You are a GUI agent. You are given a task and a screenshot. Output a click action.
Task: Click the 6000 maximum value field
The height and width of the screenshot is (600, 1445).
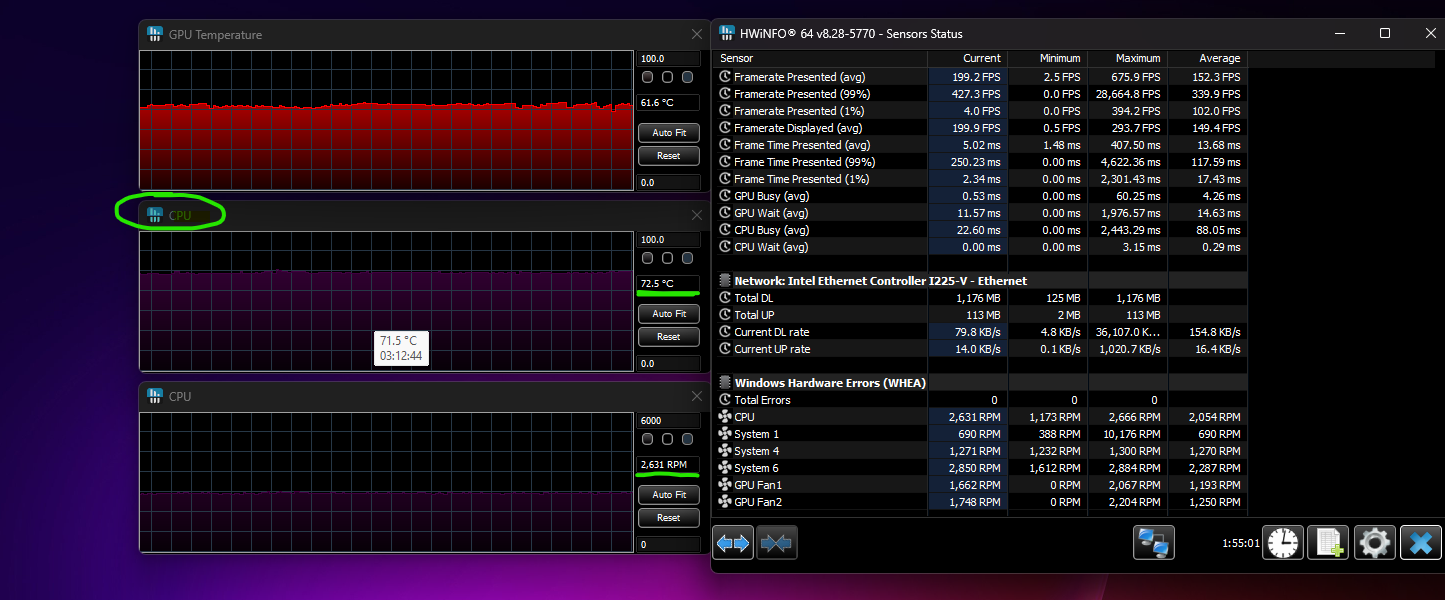[668, 421]
